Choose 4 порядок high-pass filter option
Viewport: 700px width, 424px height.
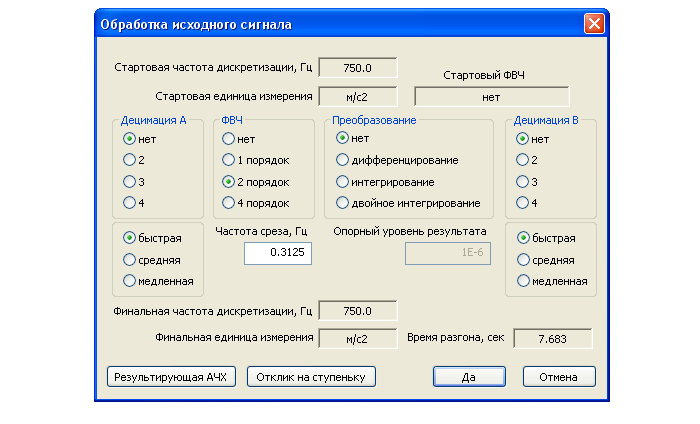pos(229,203)
